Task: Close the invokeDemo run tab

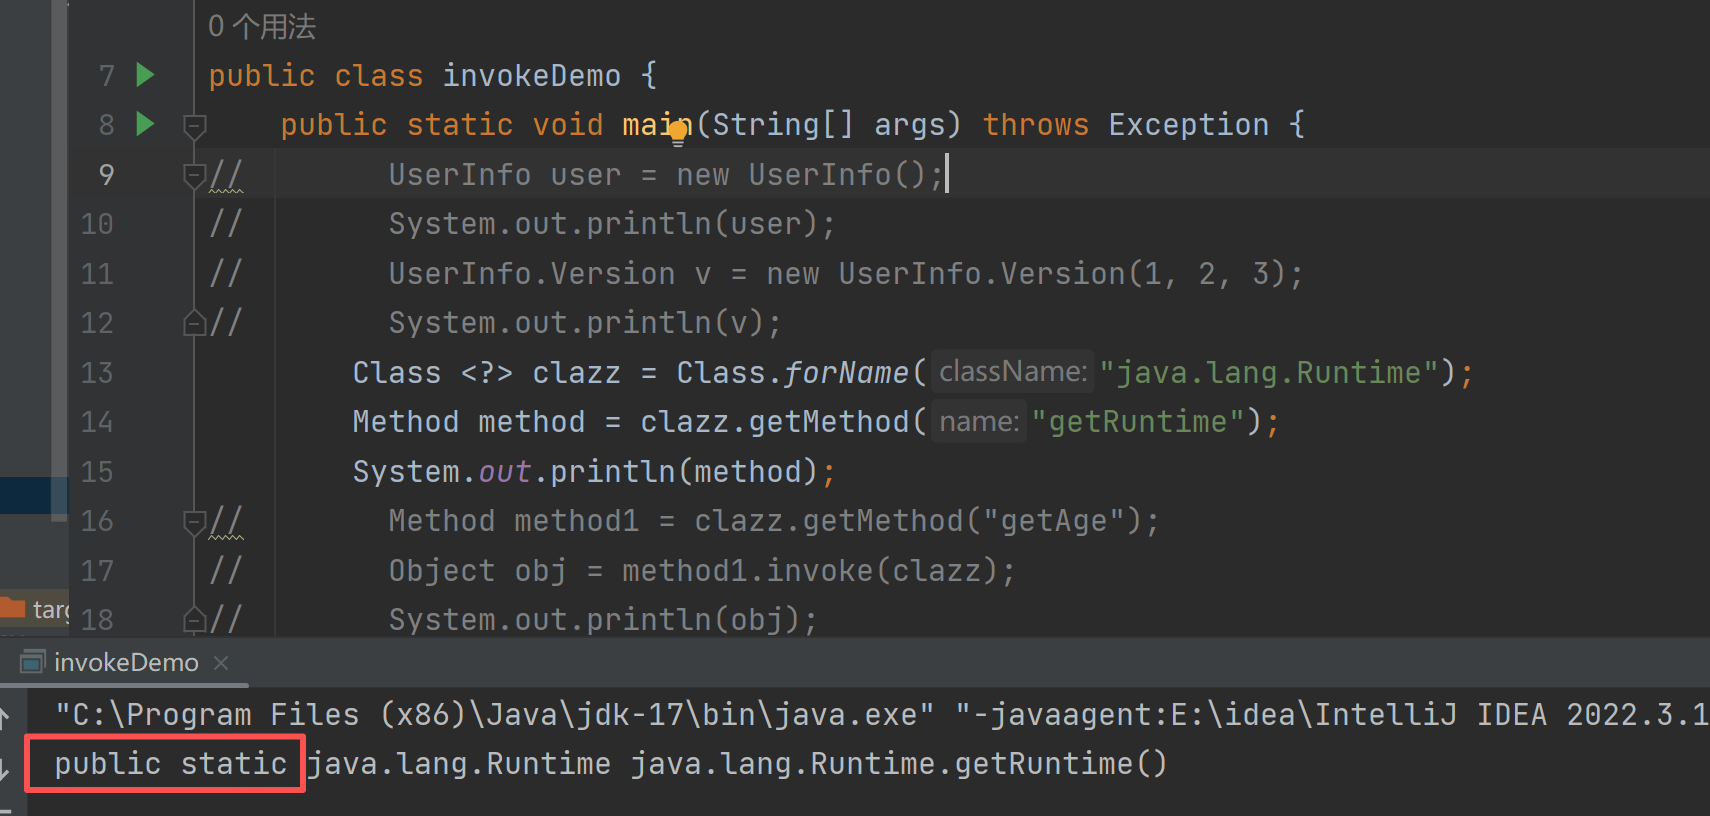Action: coord(221,663)
